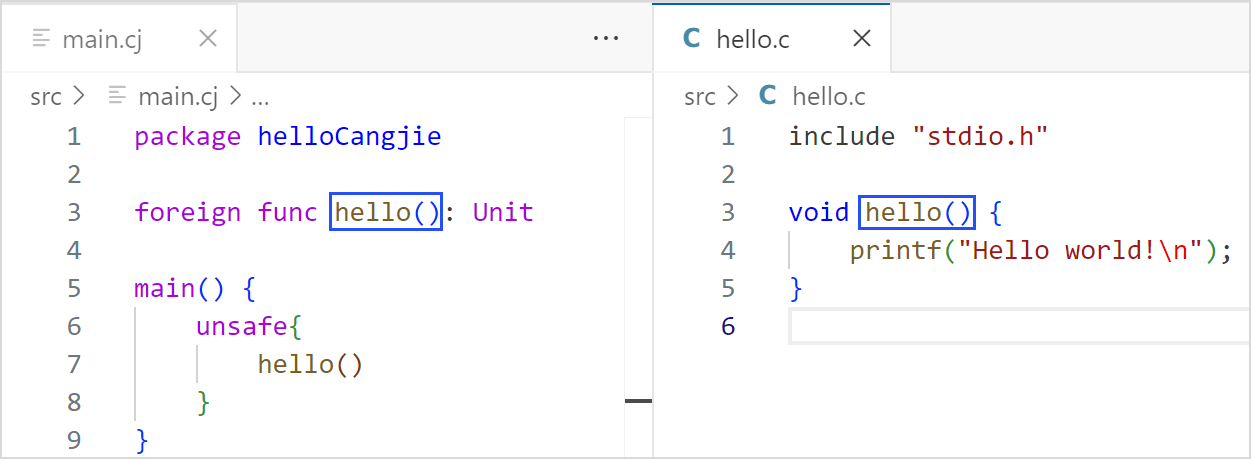Click highlighted hello() in foreign func declaration
This screenshot has height=459, width=1251.
(x=386, y=212)
